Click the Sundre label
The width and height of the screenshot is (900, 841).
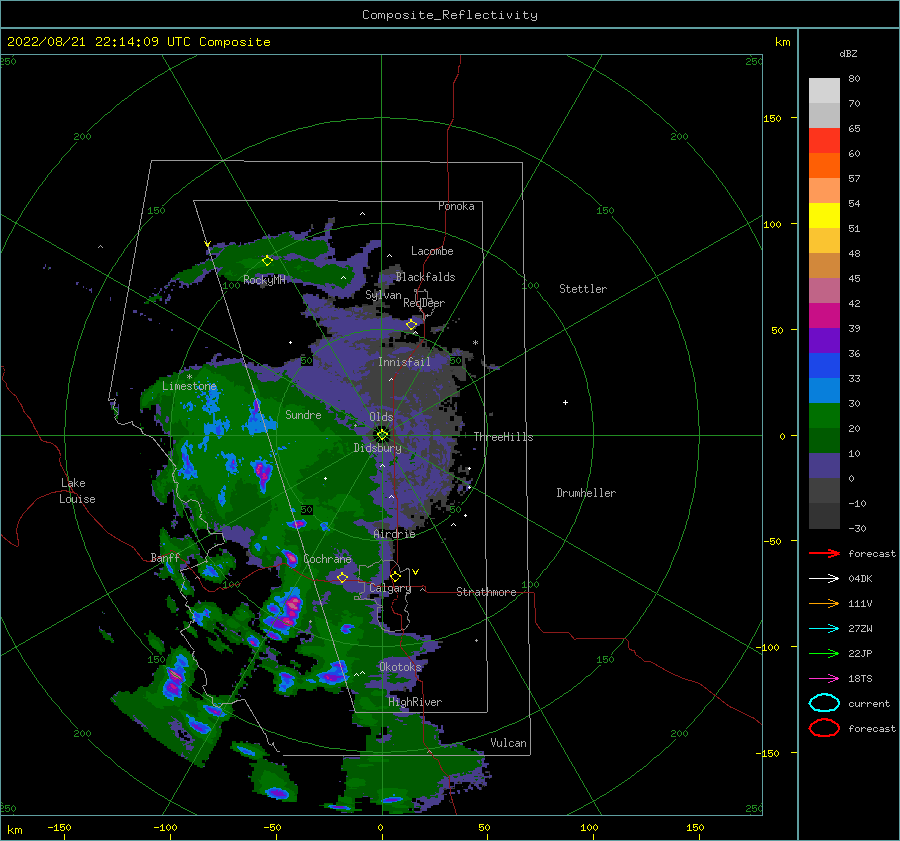[x=303, y=414]
